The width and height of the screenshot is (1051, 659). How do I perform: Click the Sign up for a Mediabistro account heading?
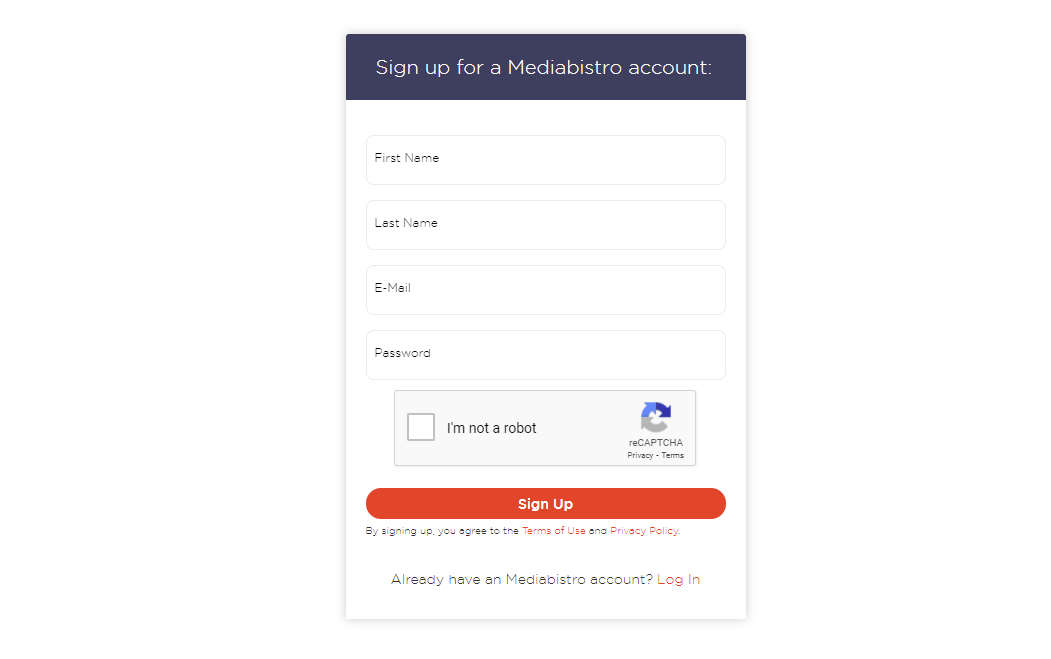[544, 67]
